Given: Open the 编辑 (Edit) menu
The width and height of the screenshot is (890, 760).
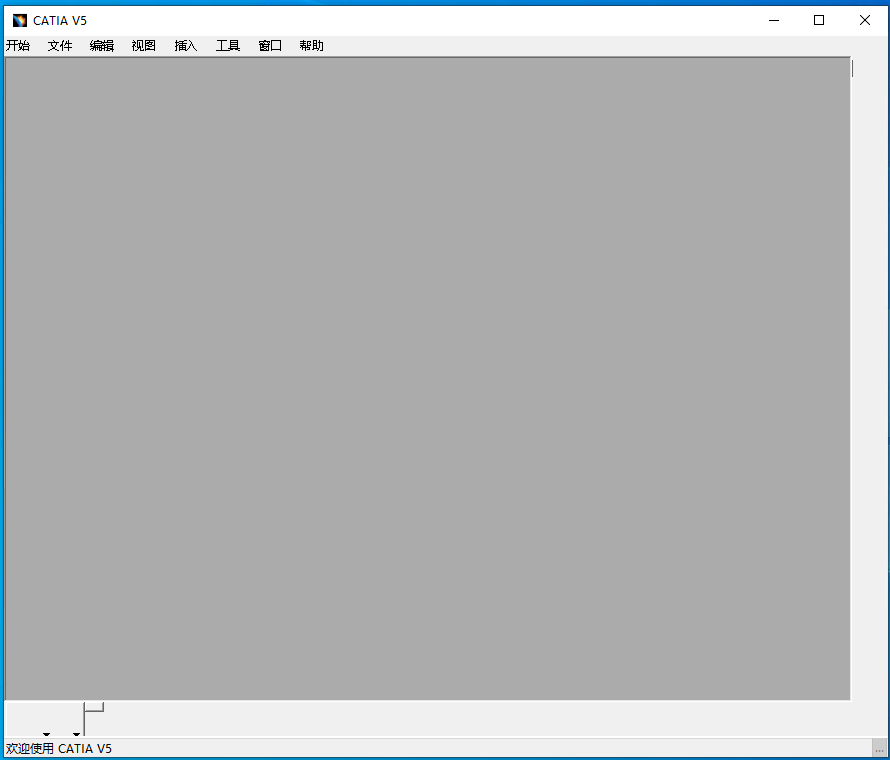Looking at the screenshot, I should 102,46.
